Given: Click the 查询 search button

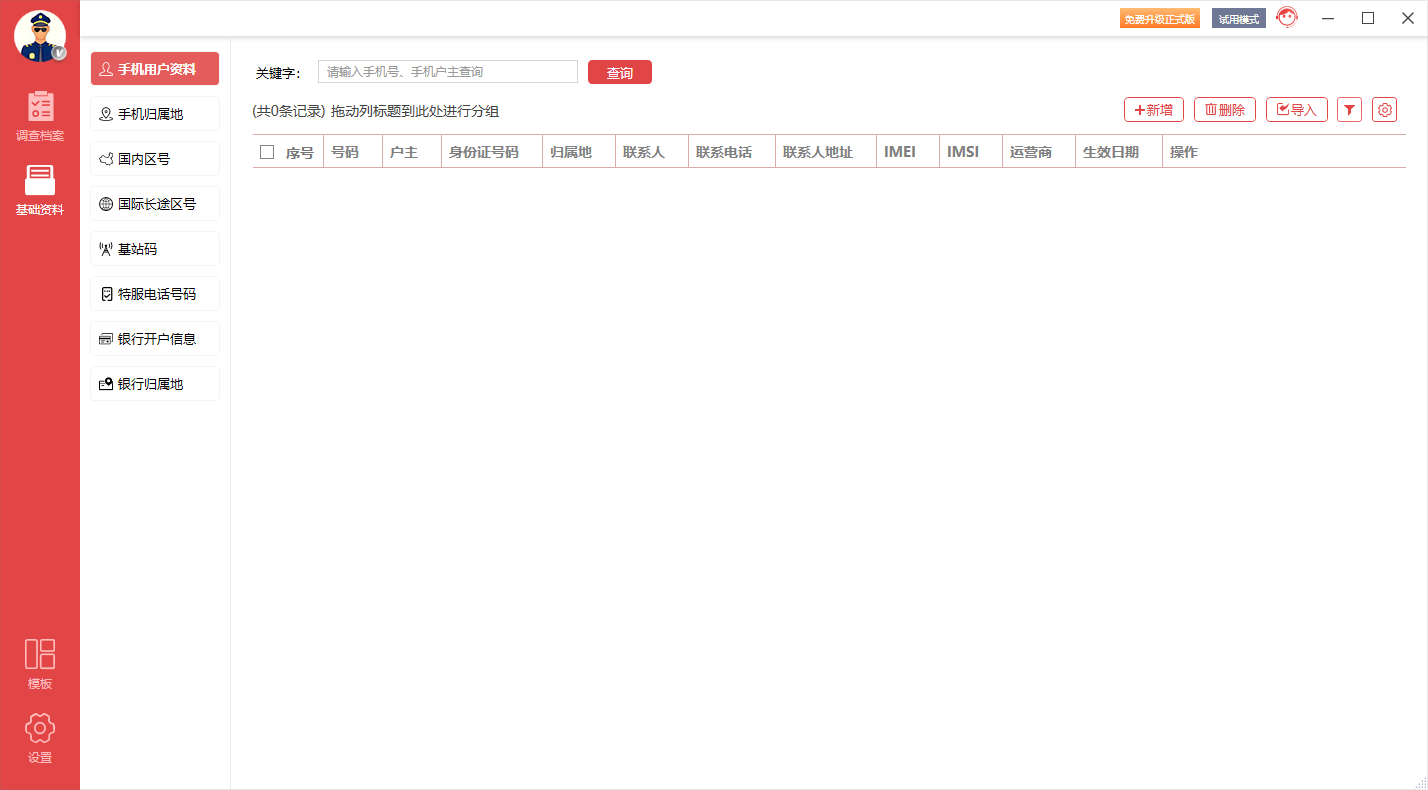Looking at the screenshot, I should pyautogui.click(x=620, y=71).
